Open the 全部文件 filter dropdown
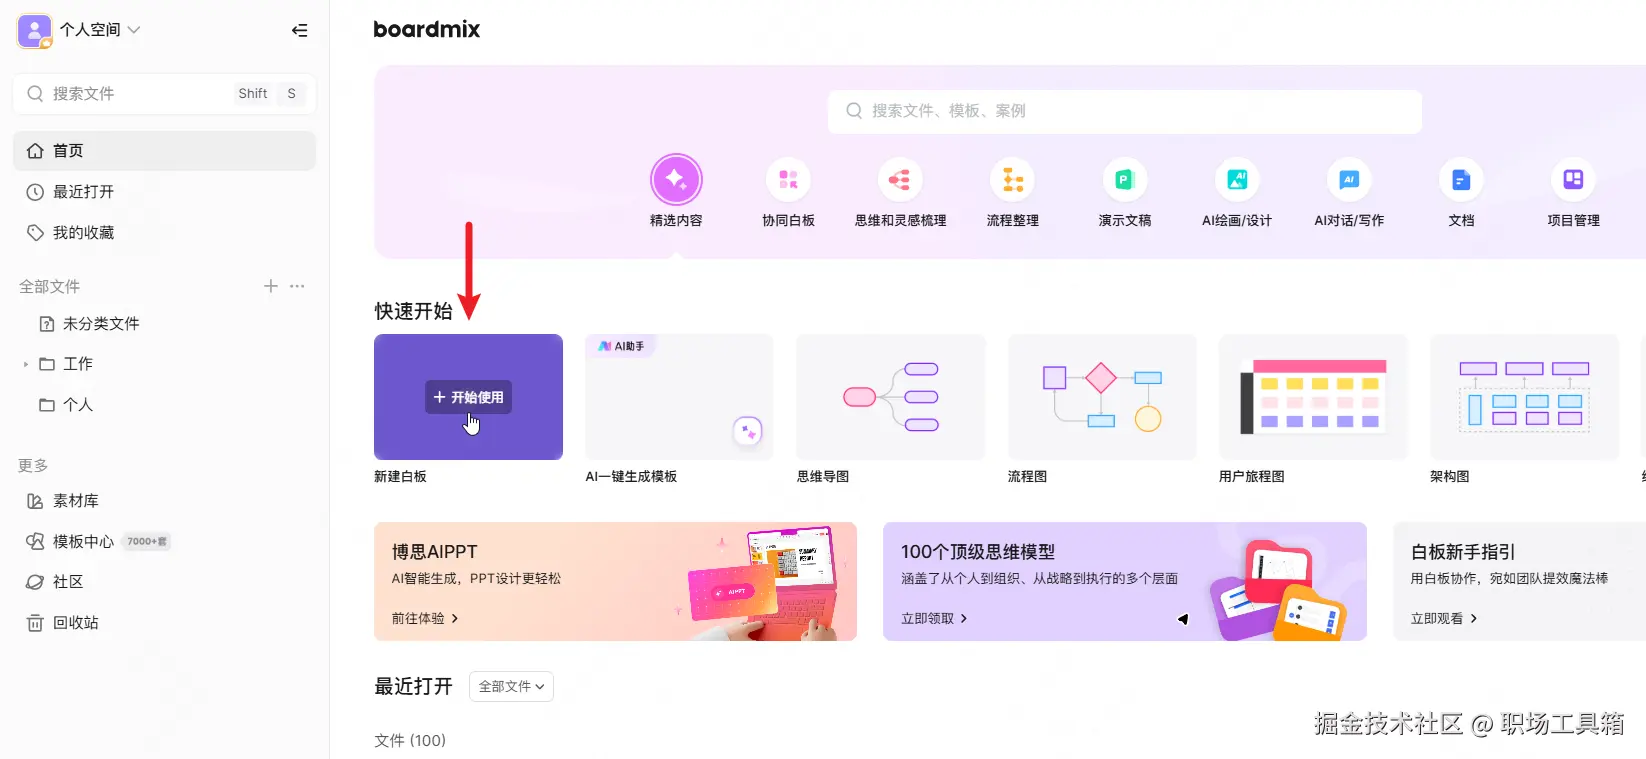 pos(511,686)
